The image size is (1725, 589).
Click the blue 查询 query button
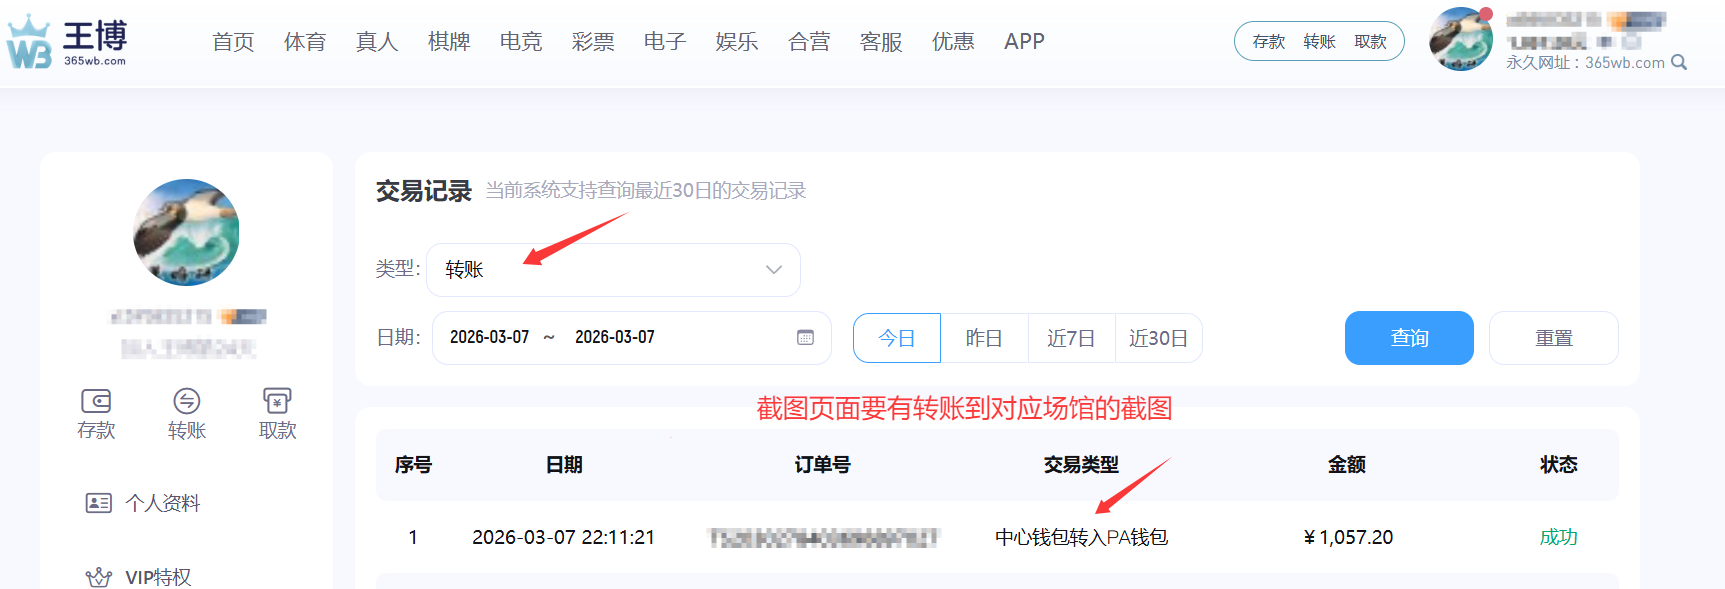pyautogui.click(x=1409, y=338)
